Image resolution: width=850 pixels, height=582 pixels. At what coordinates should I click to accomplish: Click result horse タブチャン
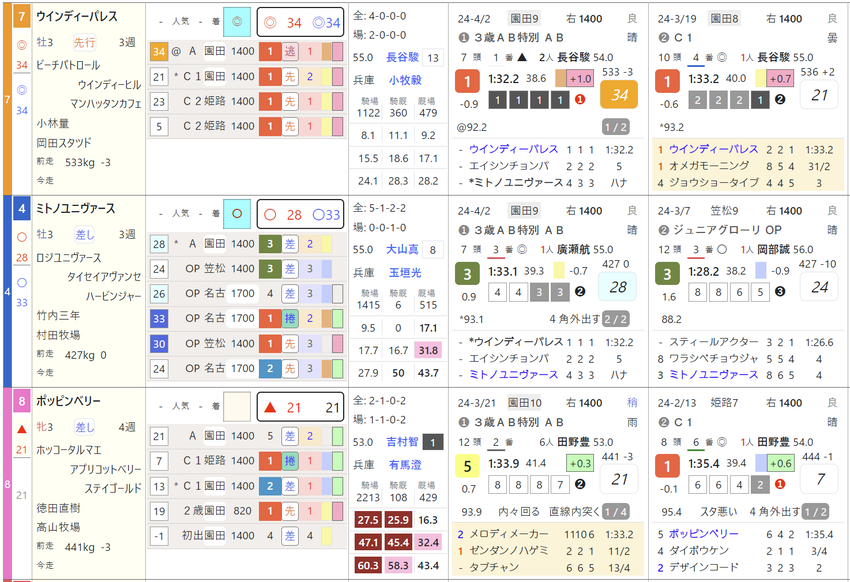click(x=494, y=567)
